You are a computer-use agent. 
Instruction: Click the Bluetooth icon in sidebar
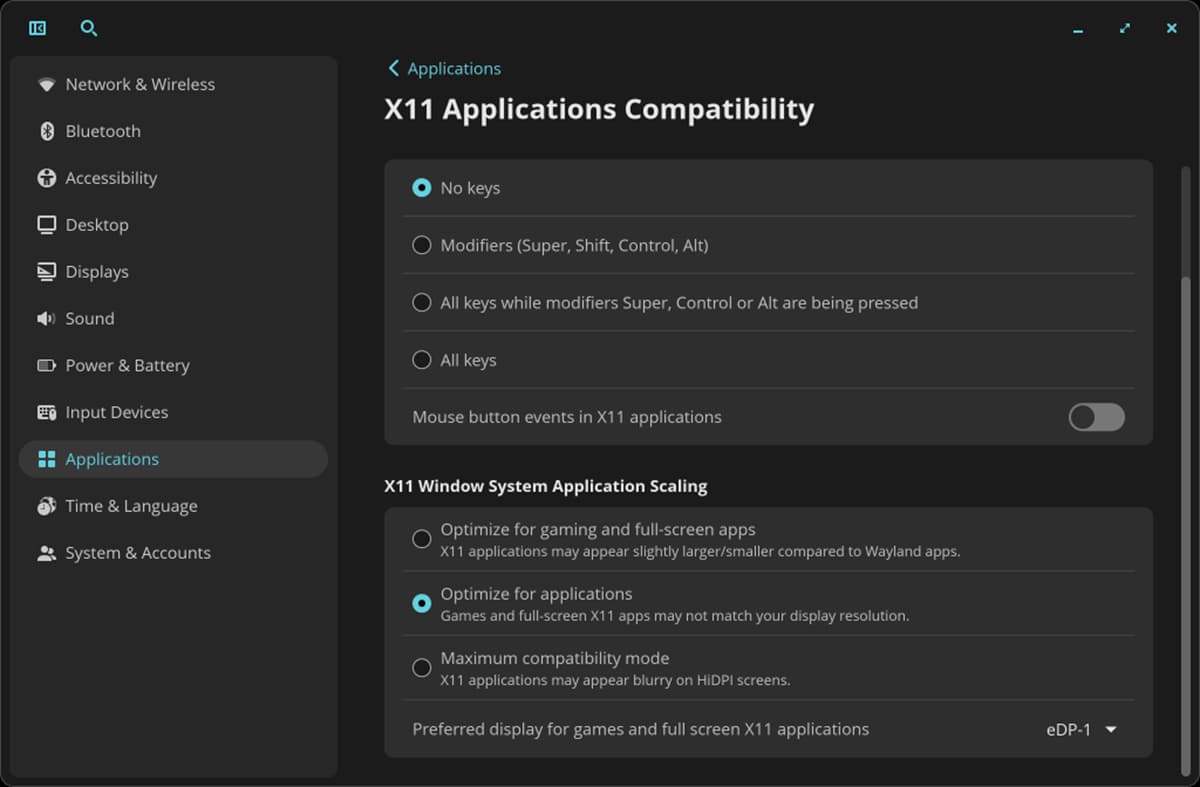point(46,132)
